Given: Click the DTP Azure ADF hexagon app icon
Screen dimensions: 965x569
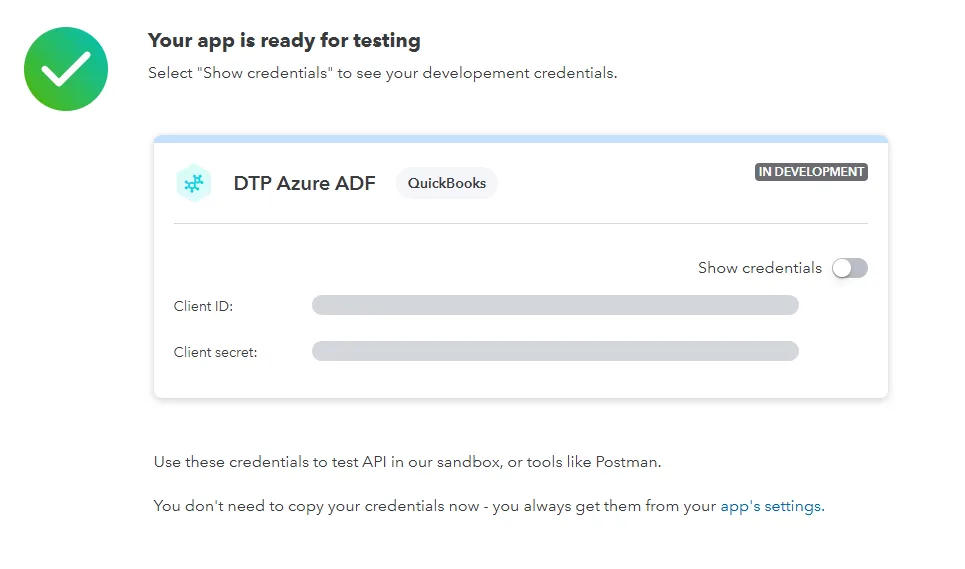Looking at the screenshot, I should coord(194,183).
